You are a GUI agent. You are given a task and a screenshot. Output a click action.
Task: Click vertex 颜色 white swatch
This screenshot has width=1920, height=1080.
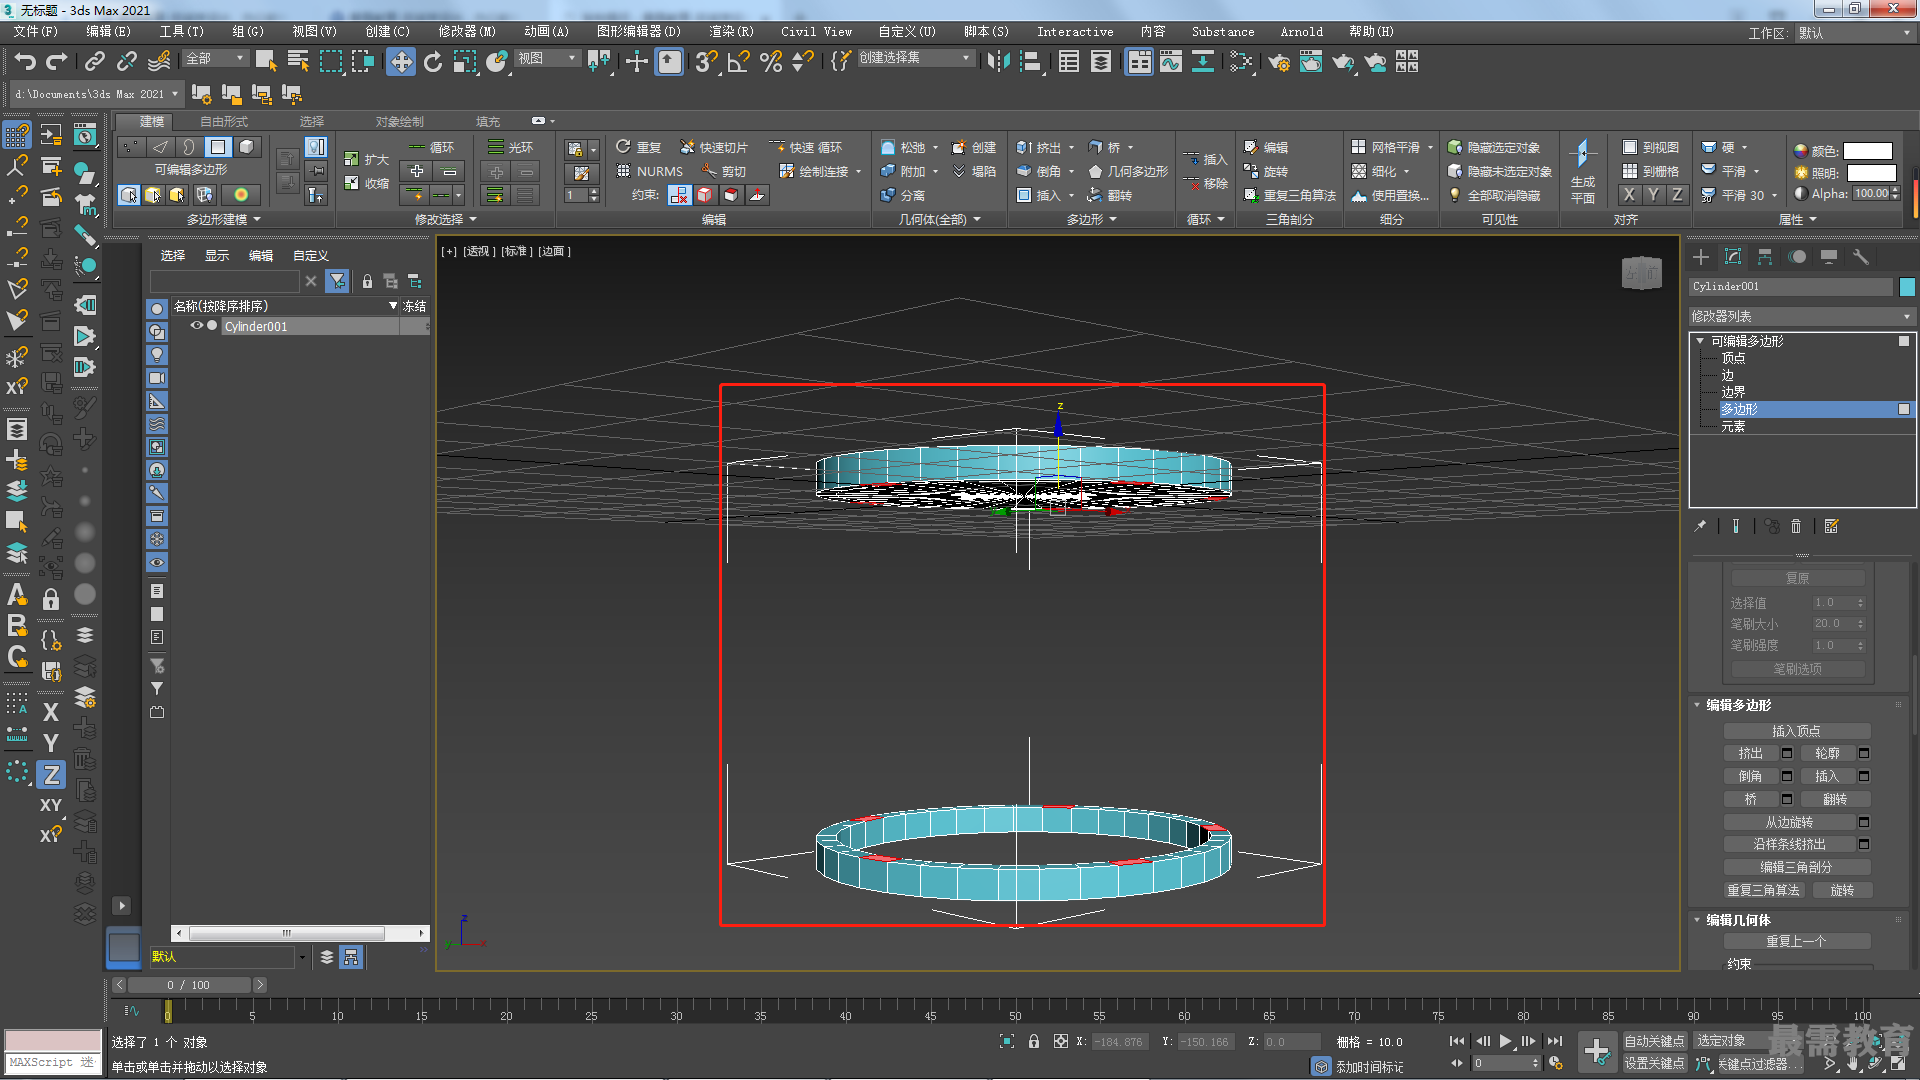click(x=1868, y=151)
